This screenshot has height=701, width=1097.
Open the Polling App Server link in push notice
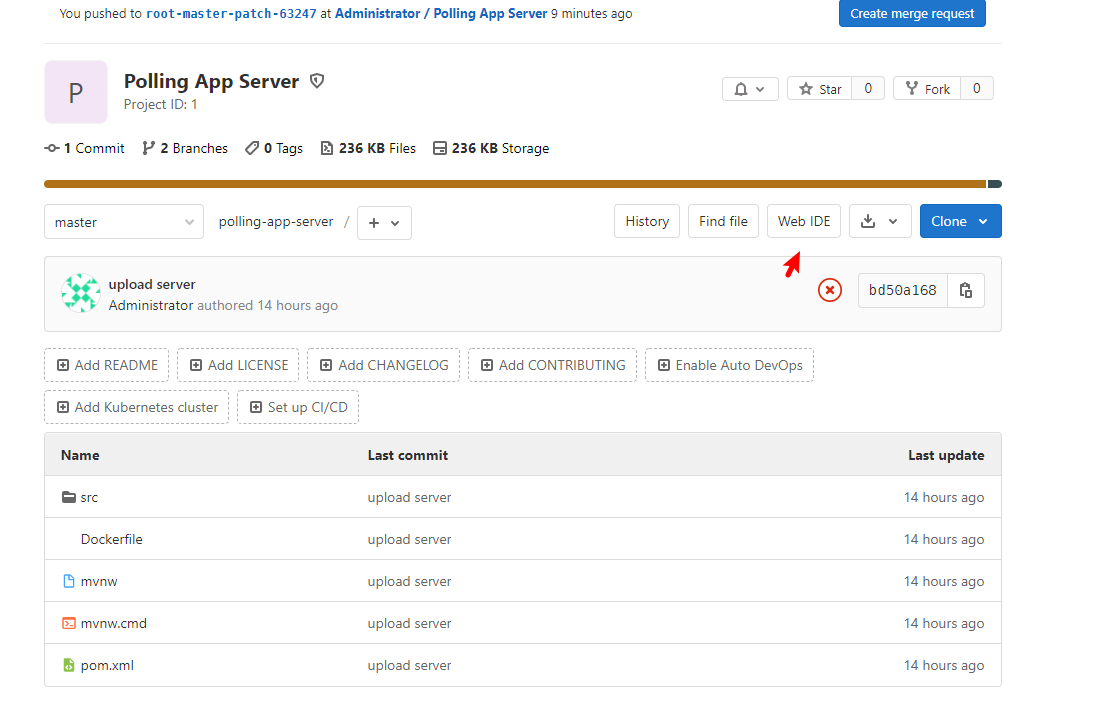coord(490,13)
